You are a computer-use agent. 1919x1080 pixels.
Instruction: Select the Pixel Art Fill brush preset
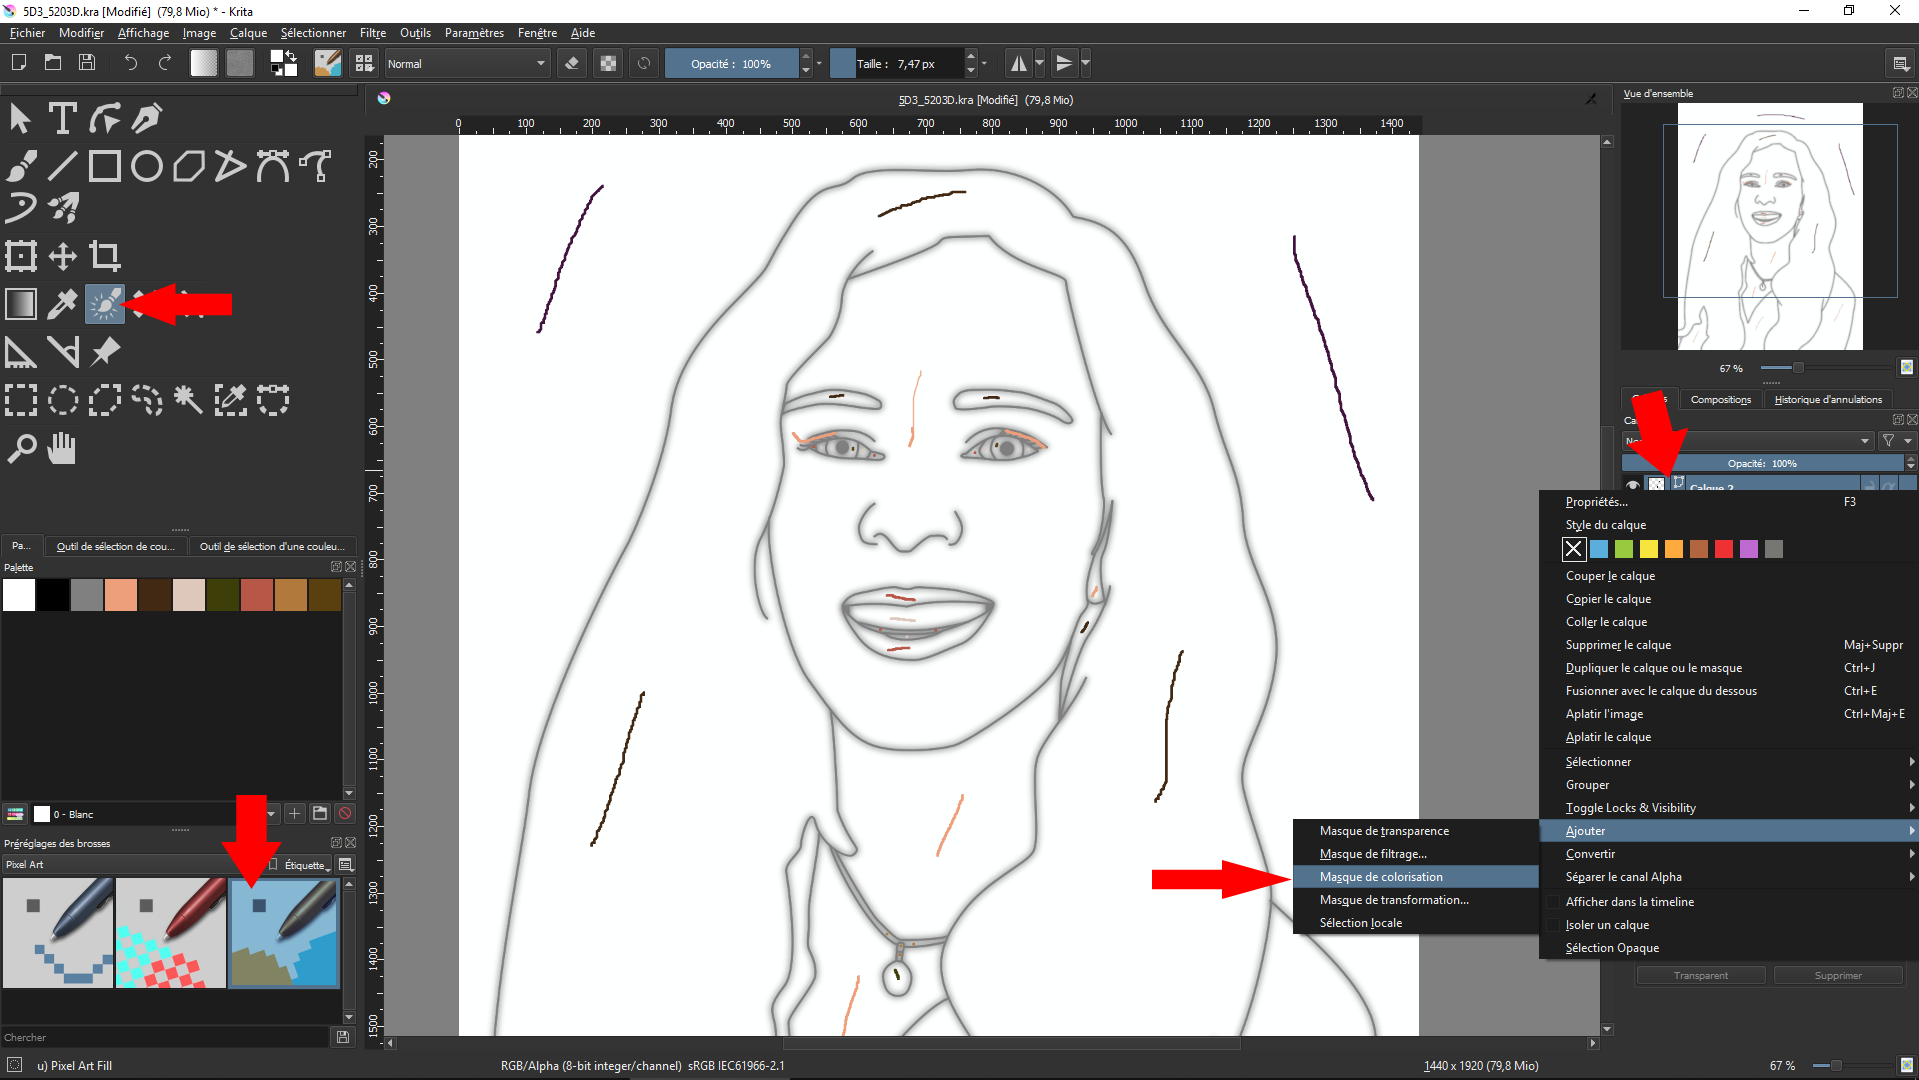[284, 933]
